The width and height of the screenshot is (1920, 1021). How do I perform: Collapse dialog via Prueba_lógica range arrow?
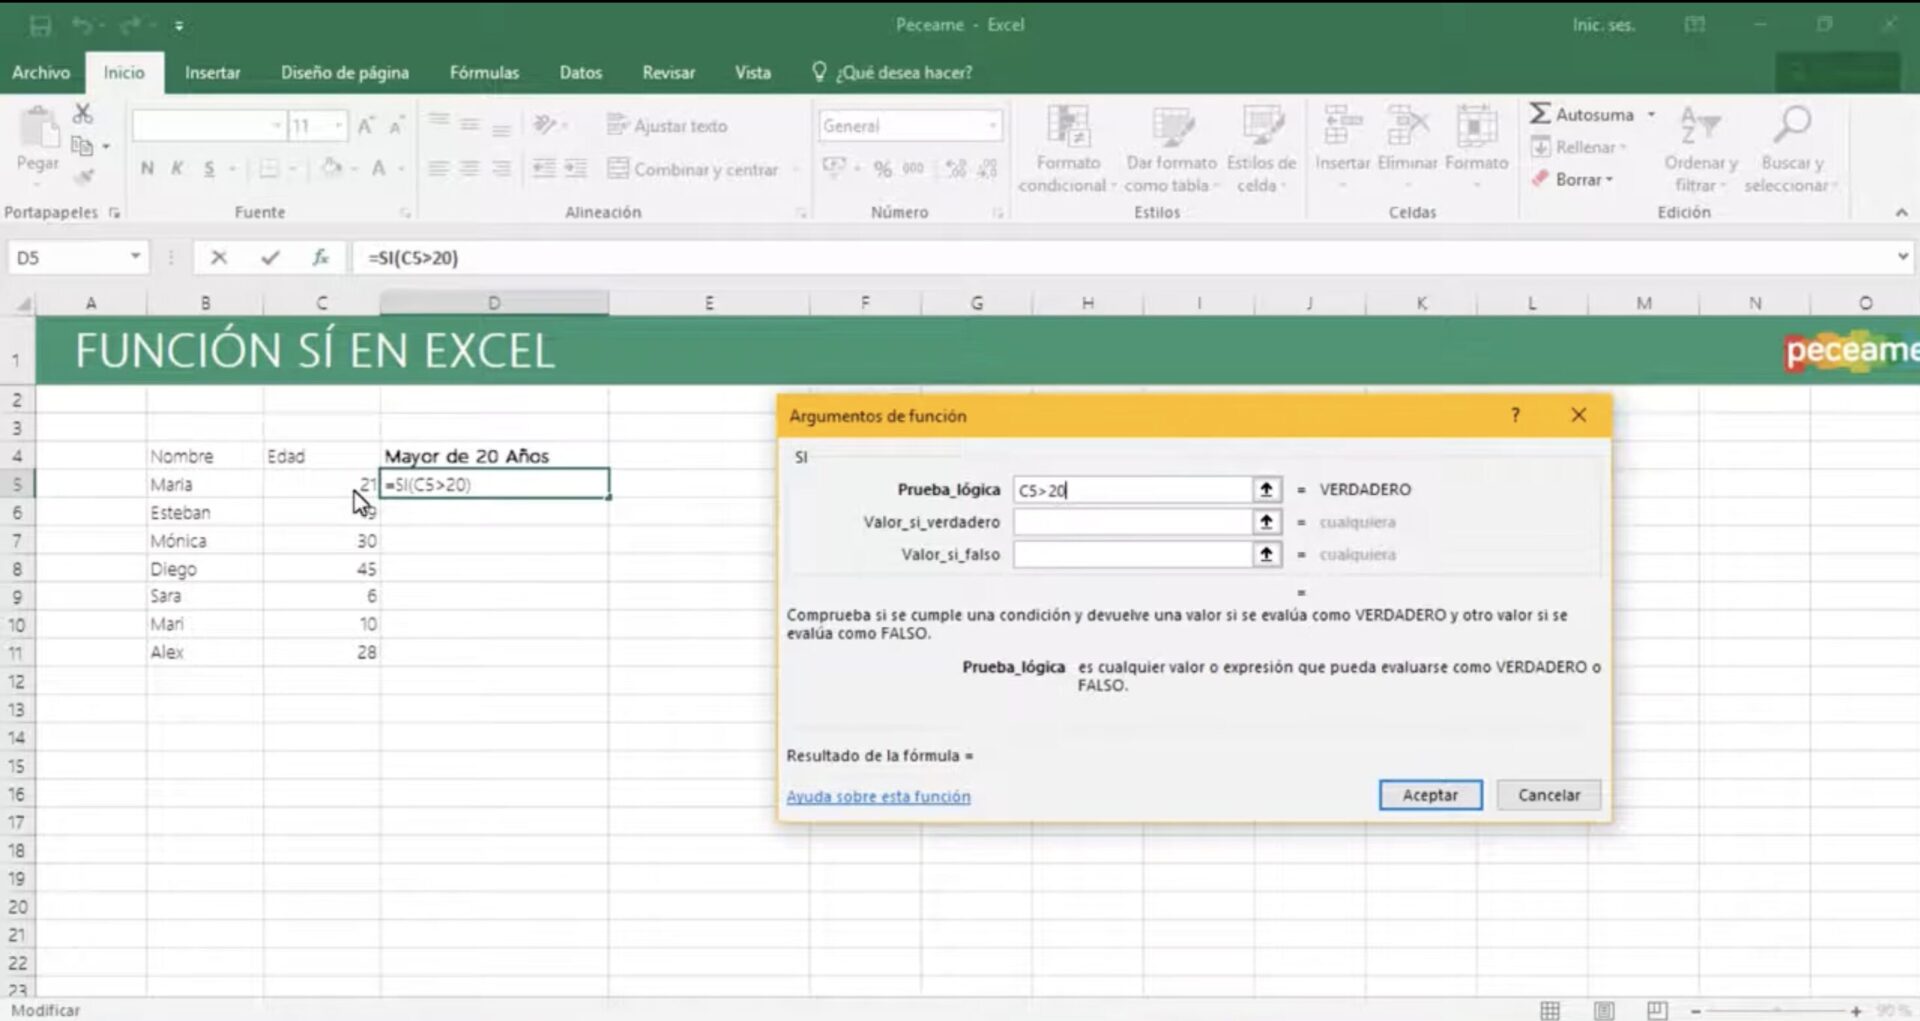(x=1267, y=490)
